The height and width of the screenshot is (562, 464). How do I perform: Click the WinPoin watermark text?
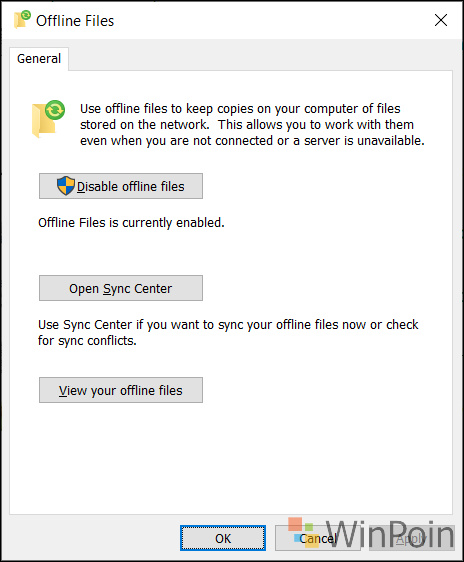tap(390, 534)
